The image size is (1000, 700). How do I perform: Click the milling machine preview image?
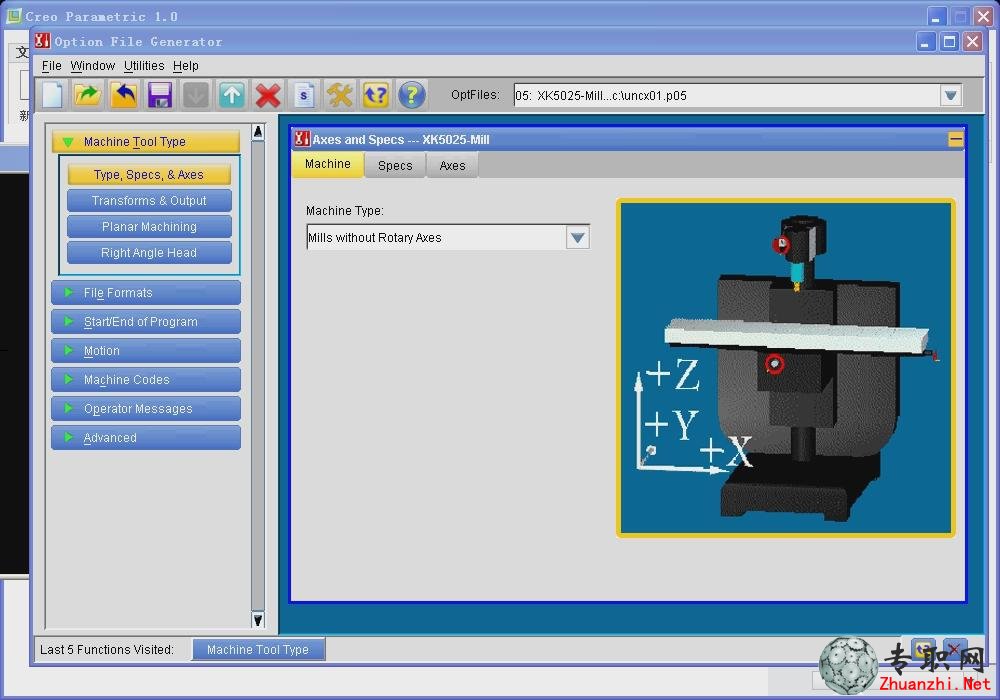(786, 368)
